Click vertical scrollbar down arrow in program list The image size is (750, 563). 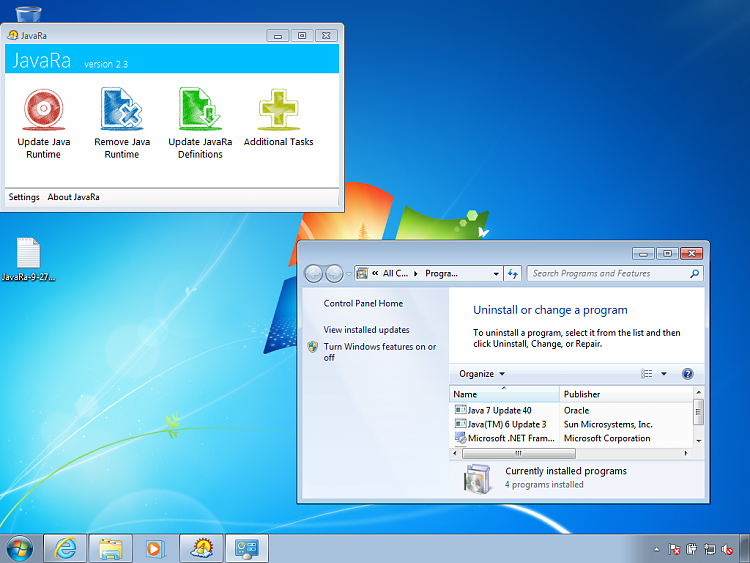(x=698, y=441)
